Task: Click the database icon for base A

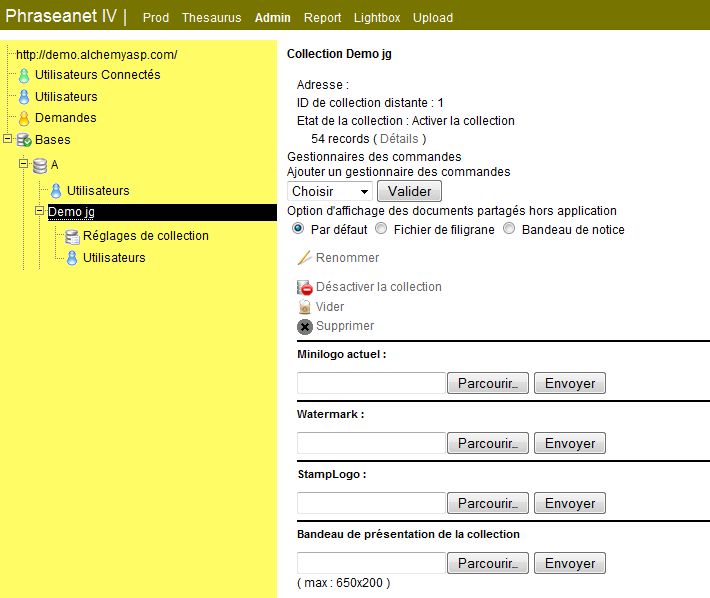Action: click(40, 166)
